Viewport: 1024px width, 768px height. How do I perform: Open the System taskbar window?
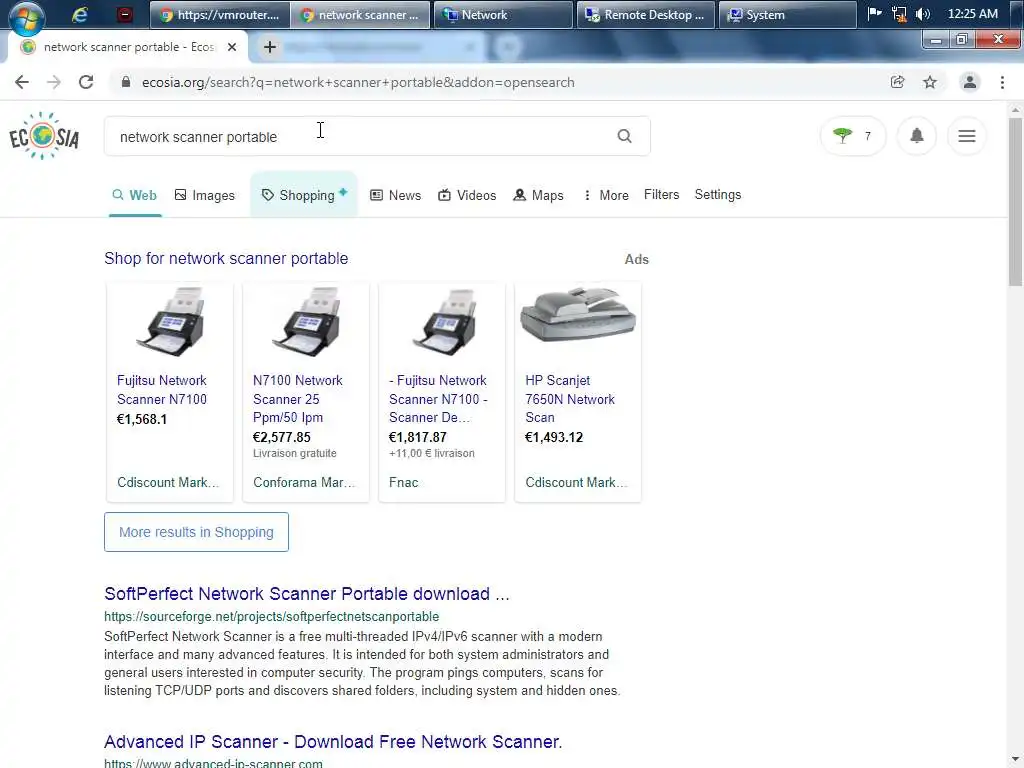[x=787, y=14]
